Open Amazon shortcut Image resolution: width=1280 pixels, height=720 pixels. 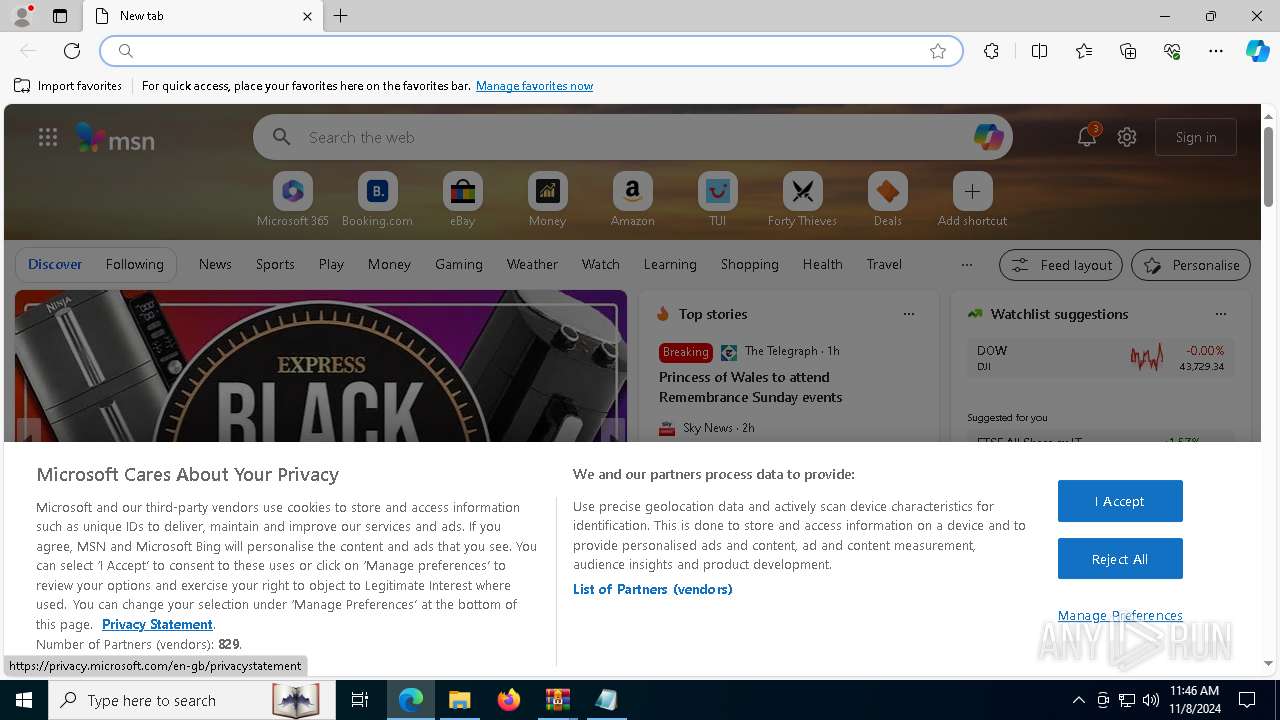[632, 200]
